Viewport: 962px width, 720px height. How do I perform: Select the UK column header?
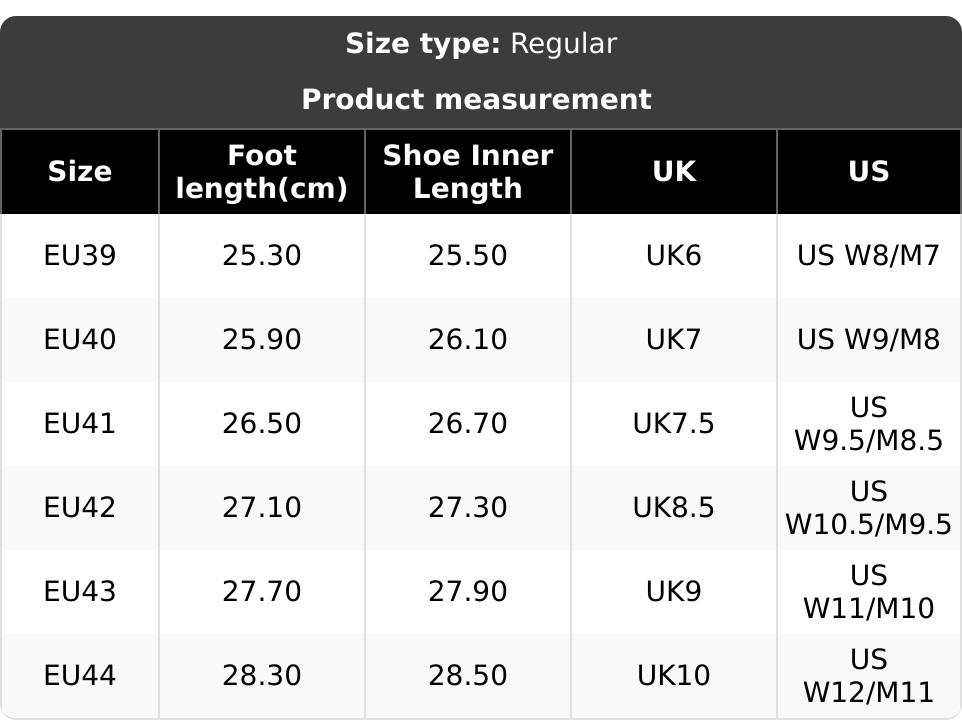click(x=674, y=171)
